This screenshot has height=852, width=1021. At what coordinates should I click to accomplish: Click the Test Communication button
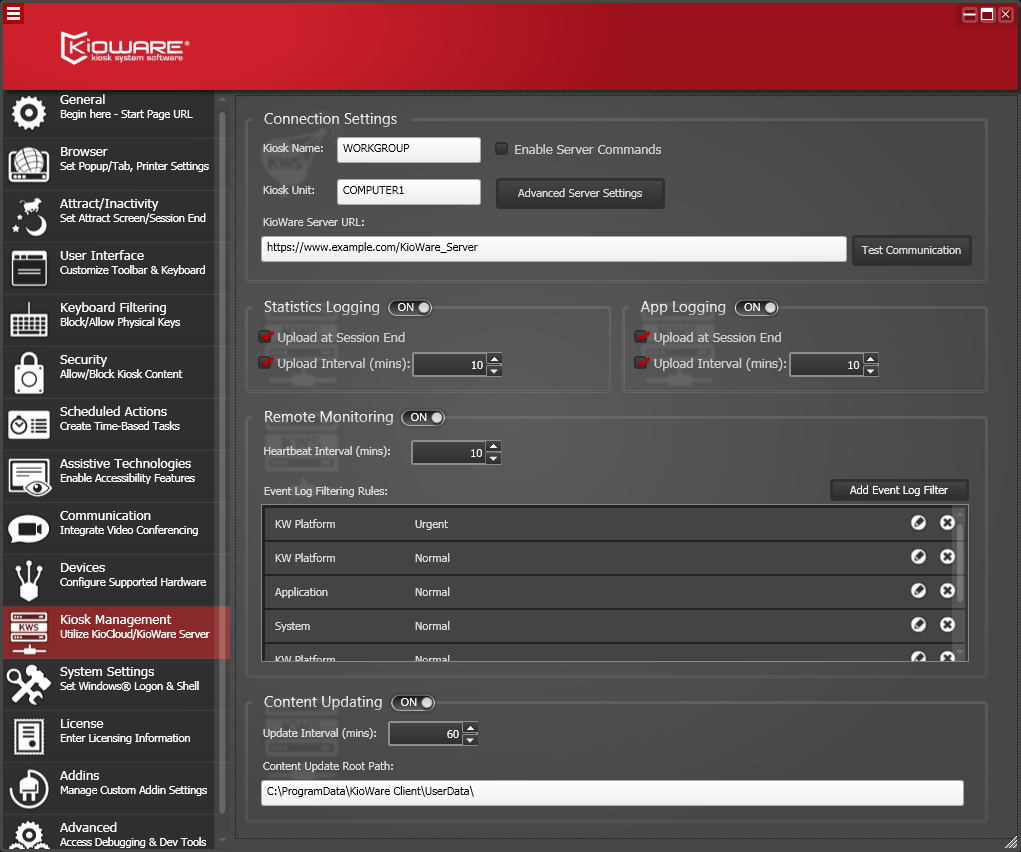pyautogui.click(x=911, y=250)
